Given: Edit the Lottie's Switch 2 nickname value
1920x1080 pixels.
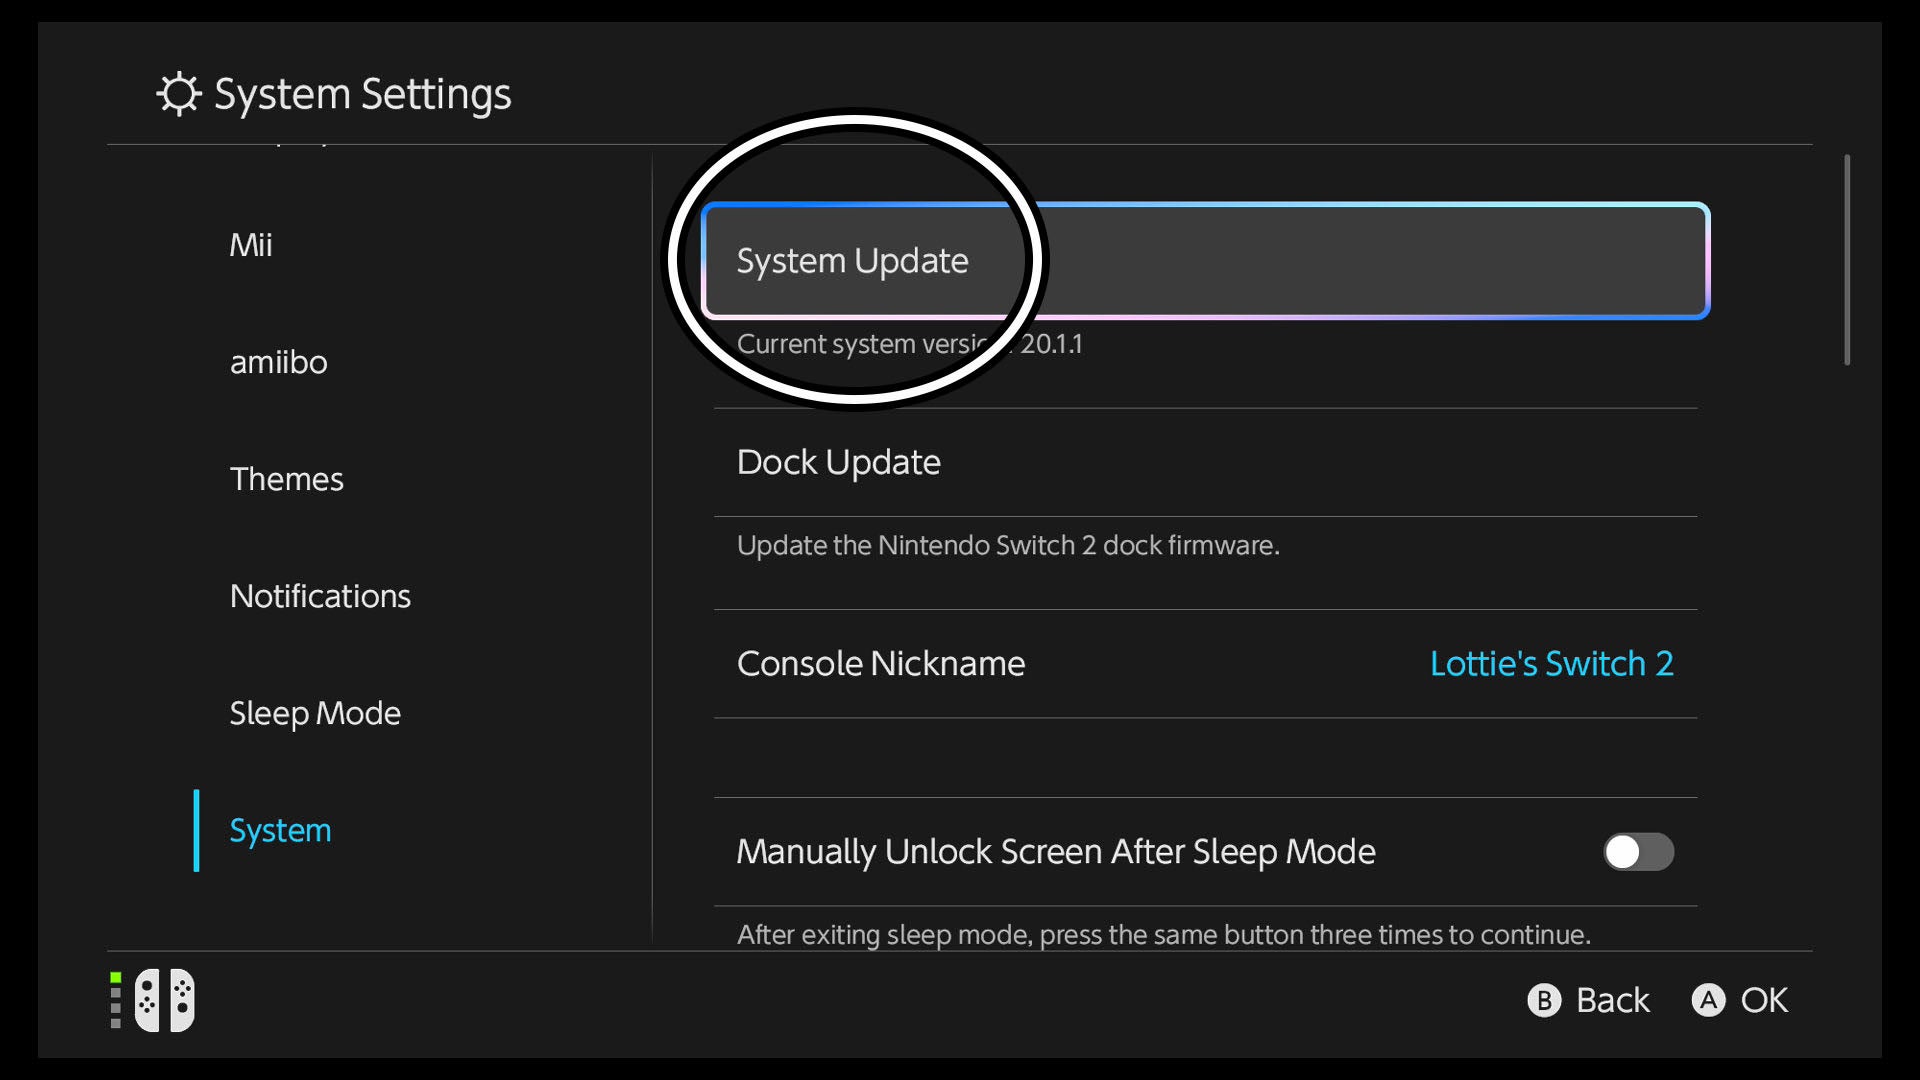Looking at the screenshot, I should tap(1551, 663).
